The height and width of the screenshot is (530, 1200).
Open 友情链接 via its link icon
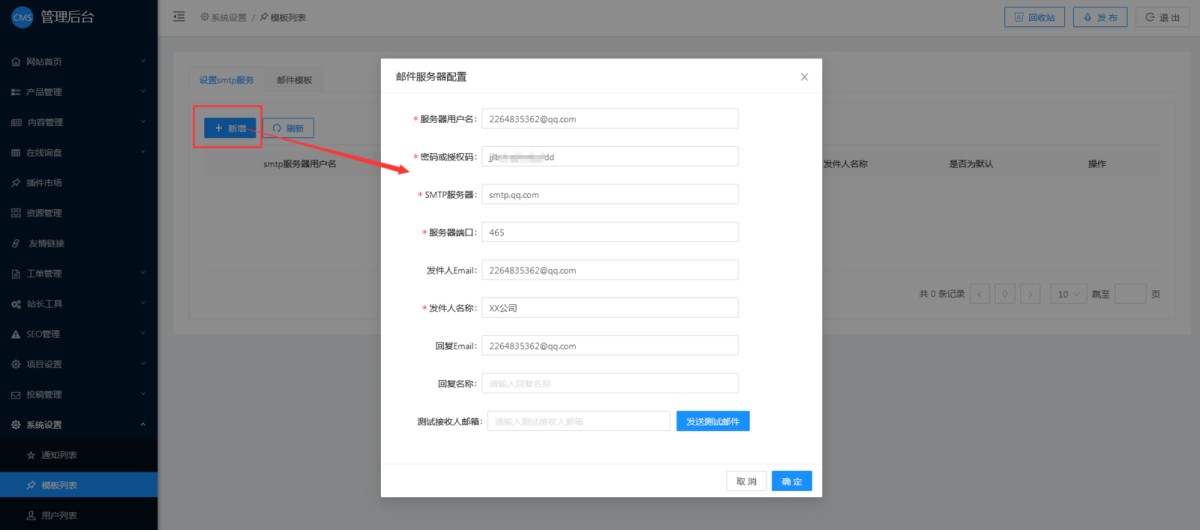pos(16,243)
